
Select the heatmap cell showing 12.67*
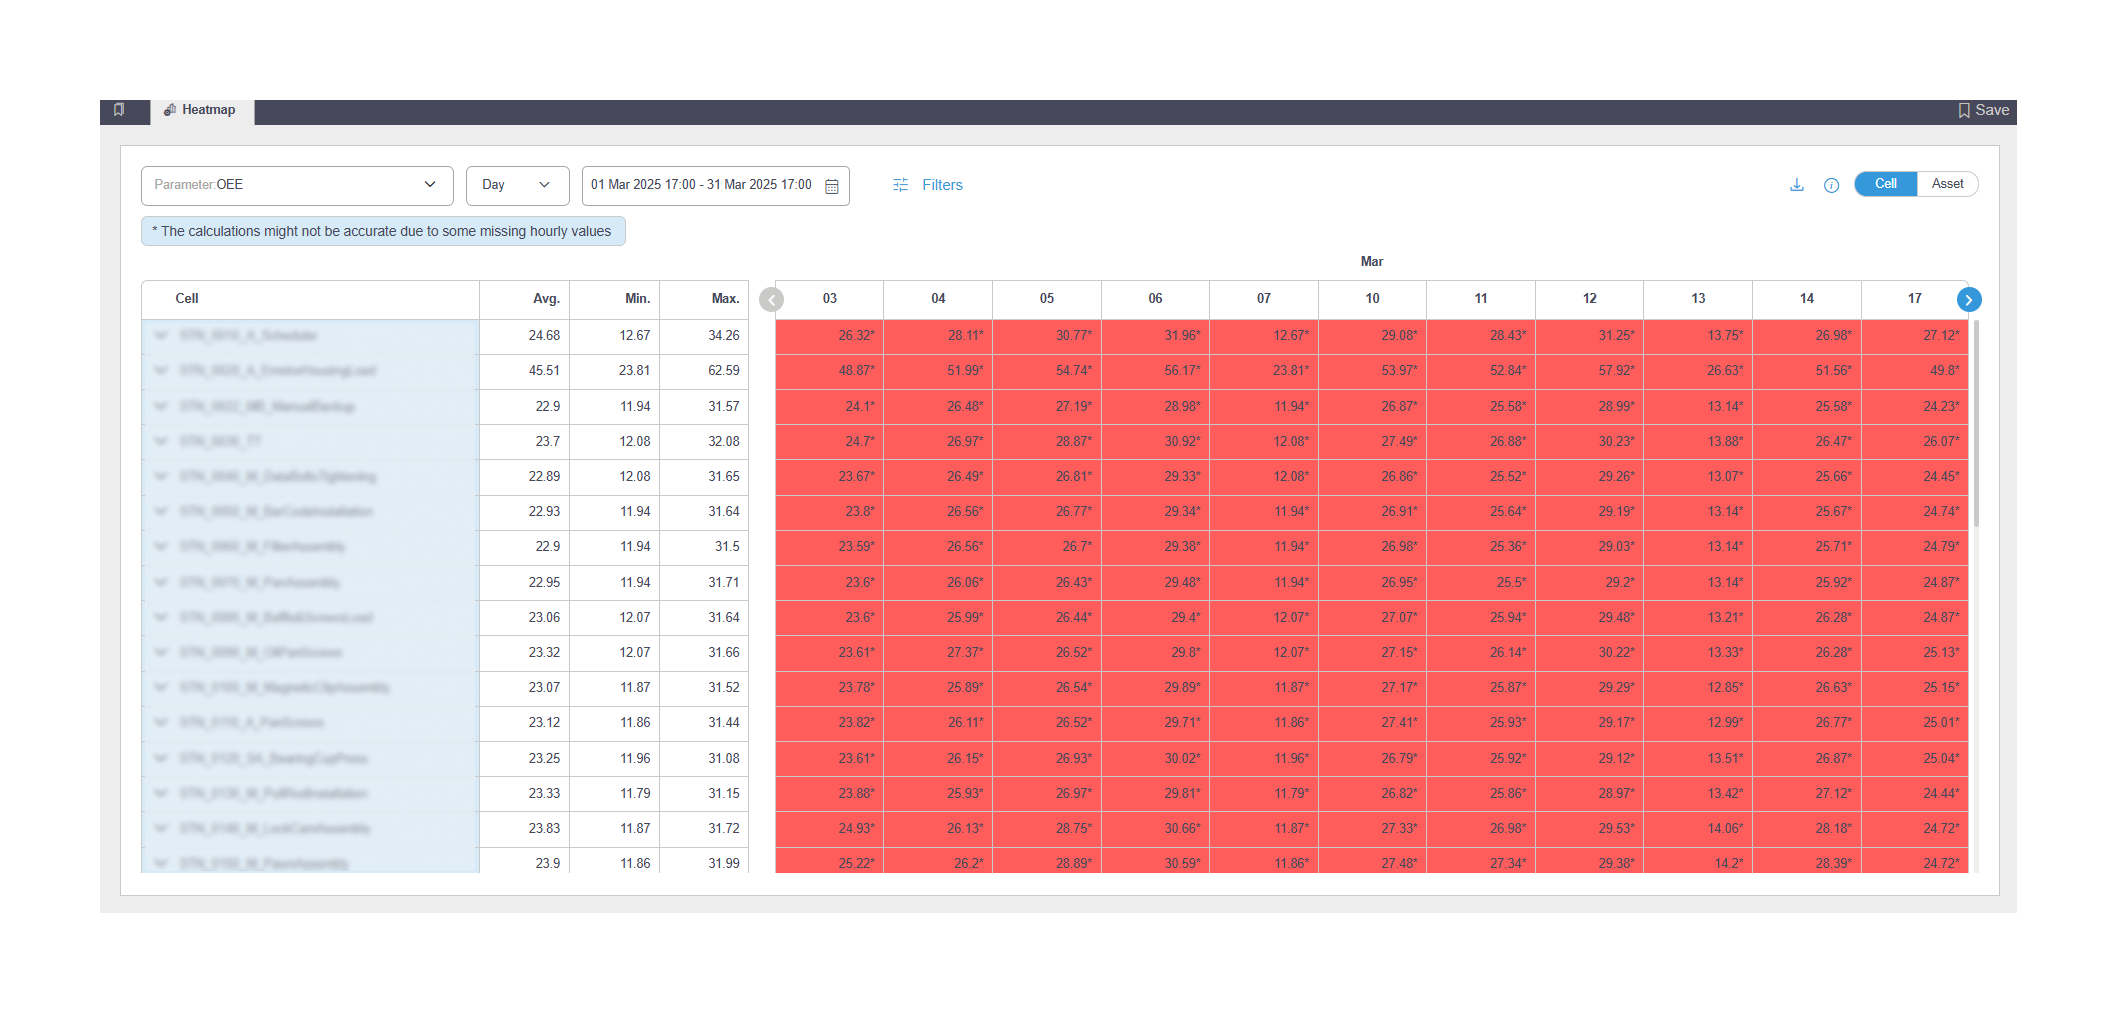pos(1264,336)
